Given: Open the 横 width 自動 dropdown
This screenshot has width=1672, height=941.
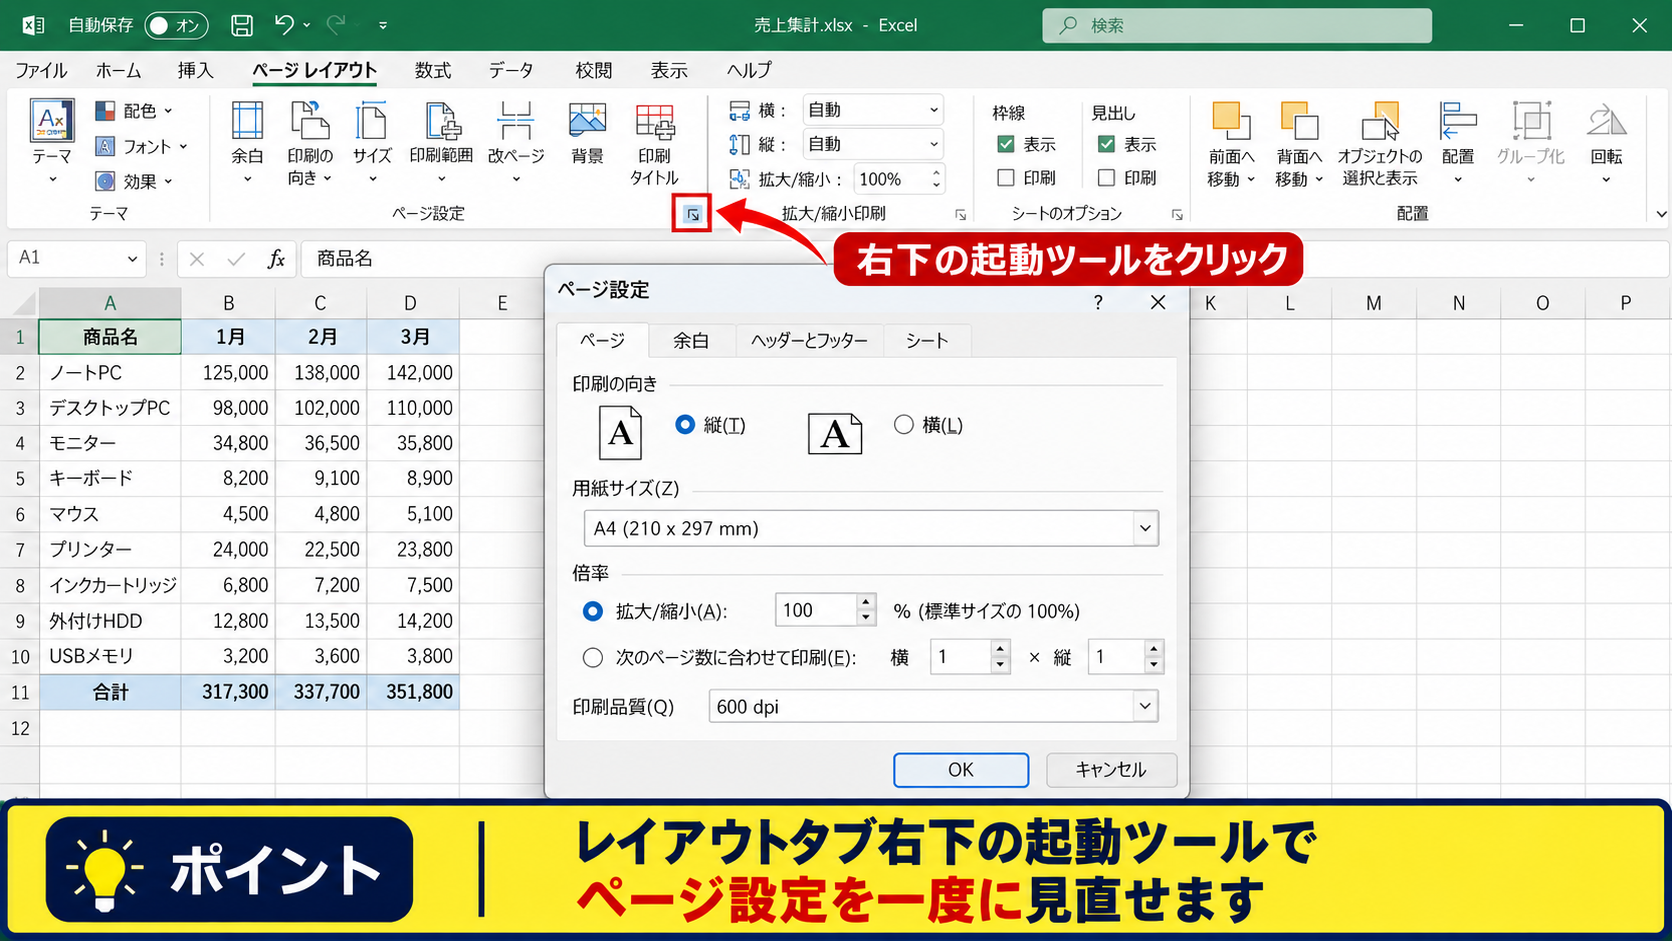Looking at the screenshot, I should pos(873,110).
